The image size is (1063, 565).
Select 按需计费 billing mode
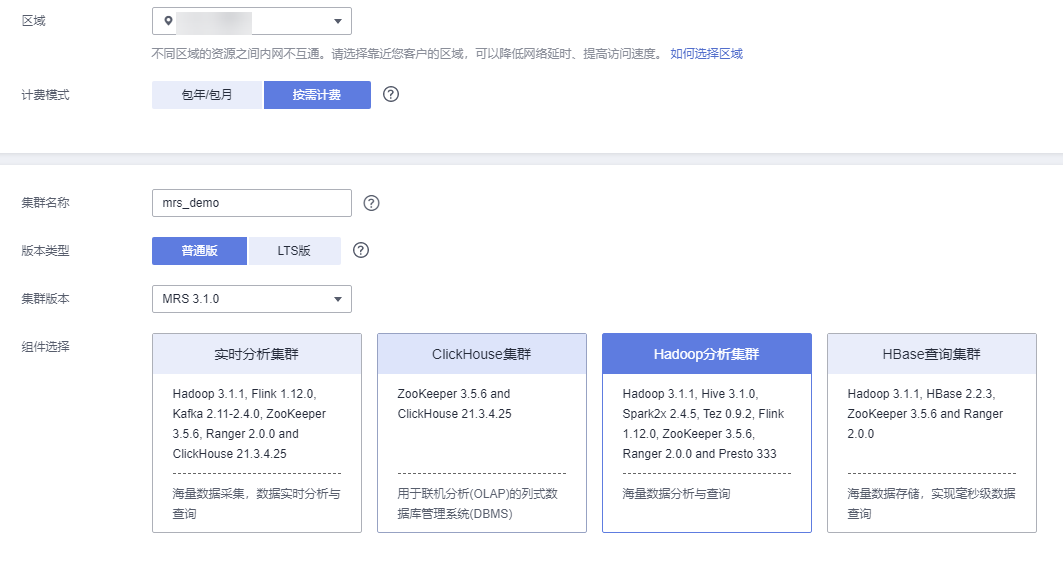tap(317, 95)
